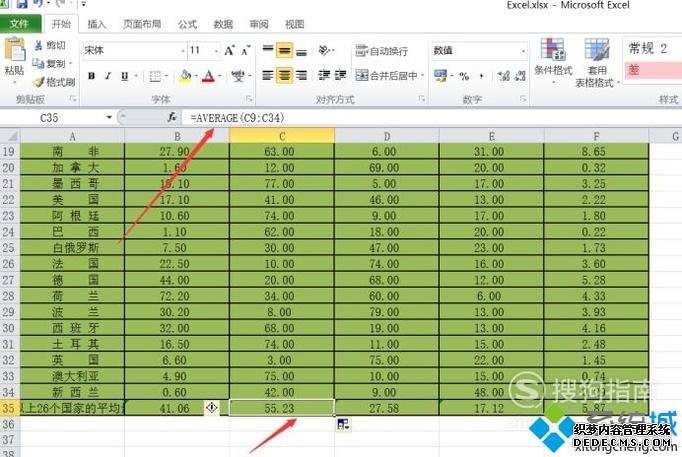Viewport: 682px width, 457px height.
Task: Click the Paste clipboard icon
Action: 15,49
